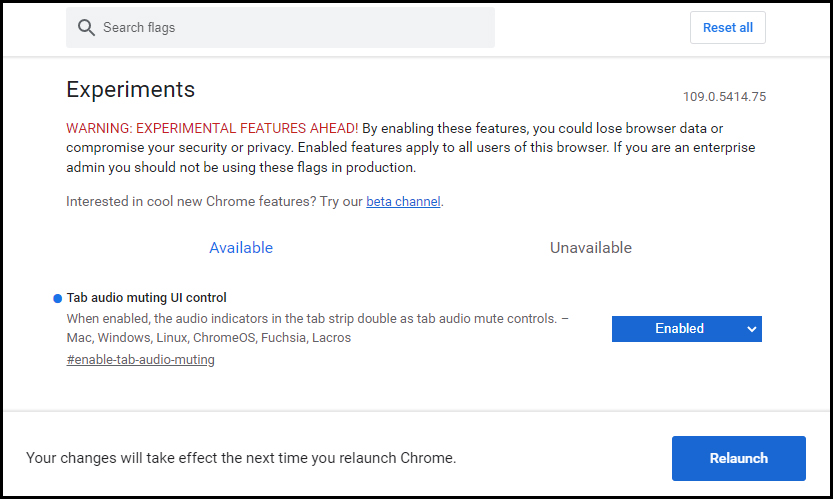
Task: Click the blue modified-flag dot indicator
Action: point(57,299)
